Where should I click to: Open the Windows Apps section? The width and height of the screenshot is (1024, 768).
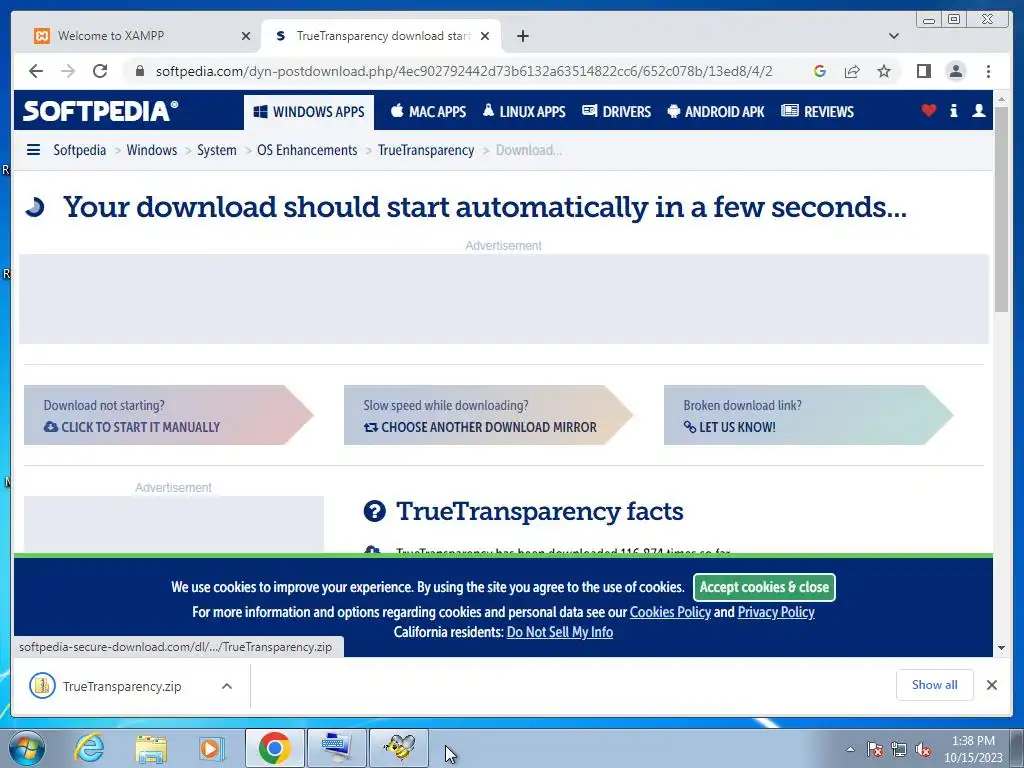tap(309, 112)
